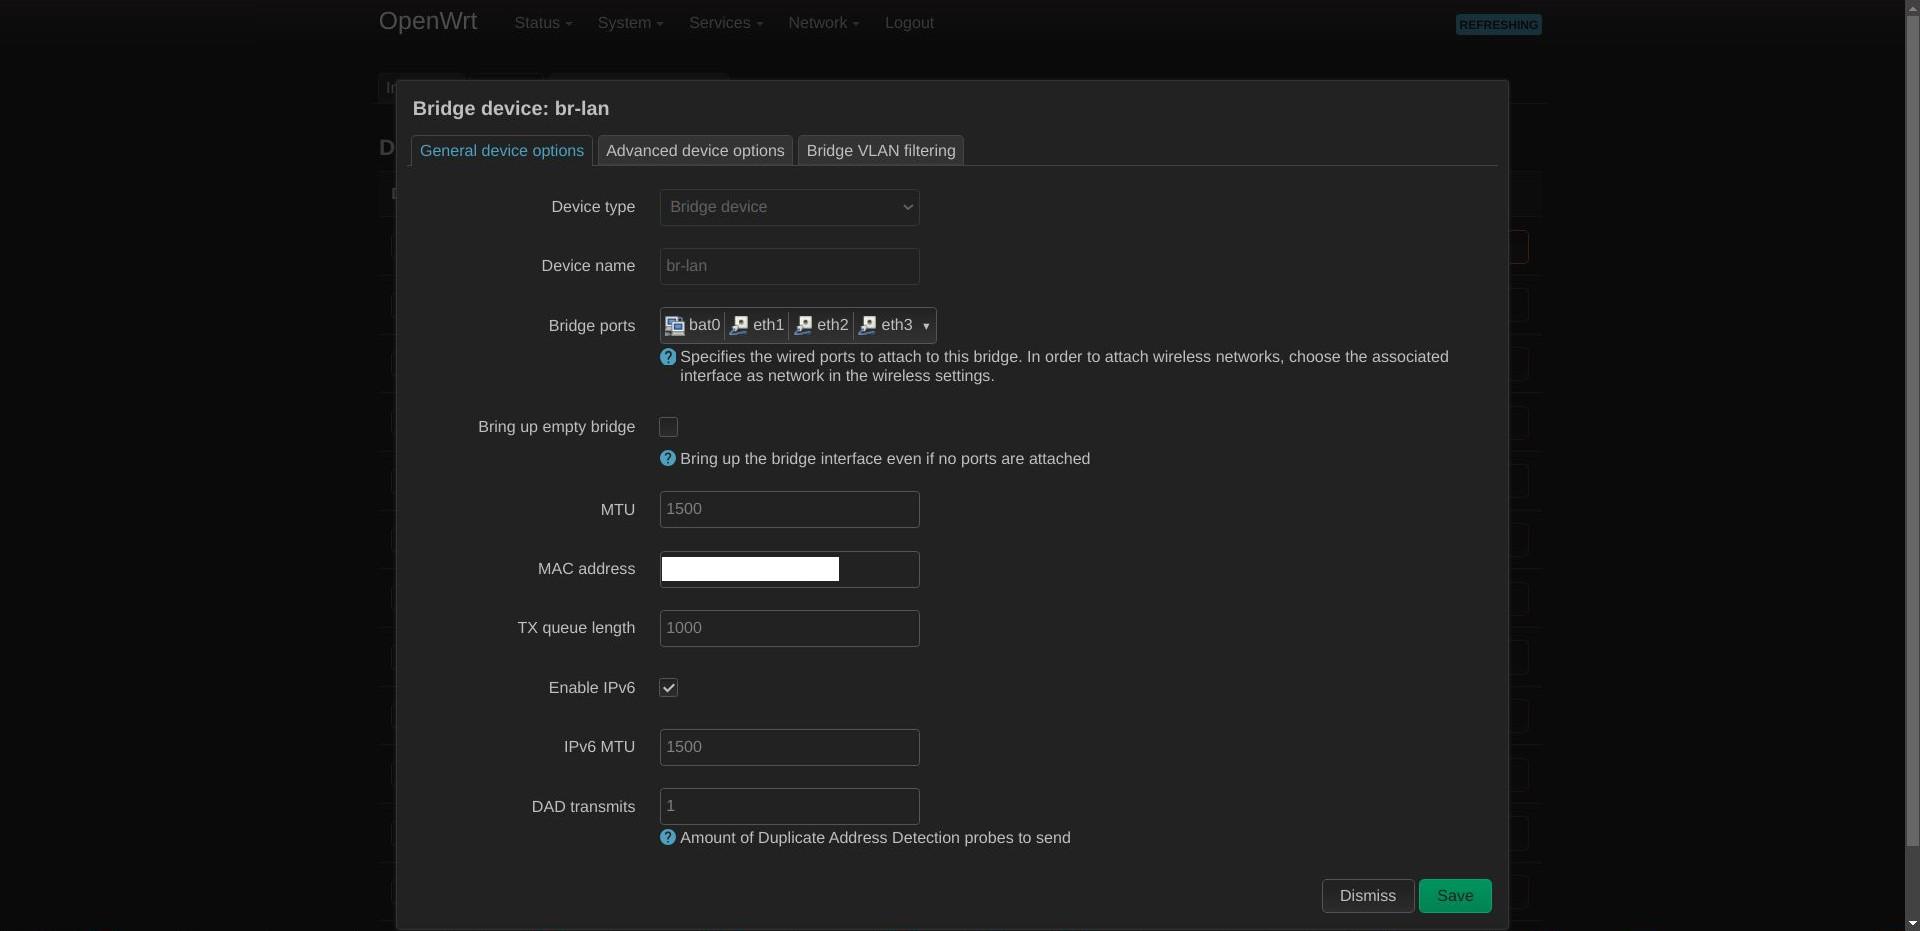The image size is (1920, 931).
Task: Toggle Bring up empty bridge checkbox
Action: coord(669,427)
